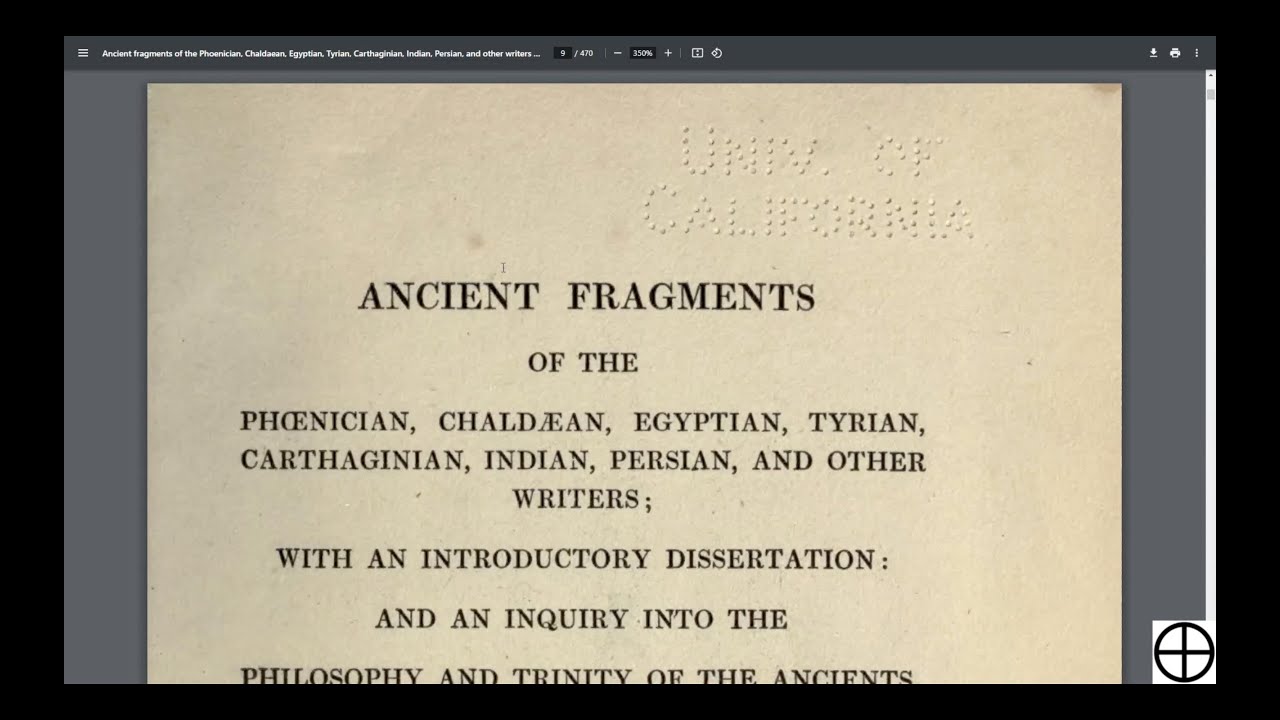This screenshot has width=1280, height=720.
Task: Zoom in with the plus button
Action: coord(668,53)
